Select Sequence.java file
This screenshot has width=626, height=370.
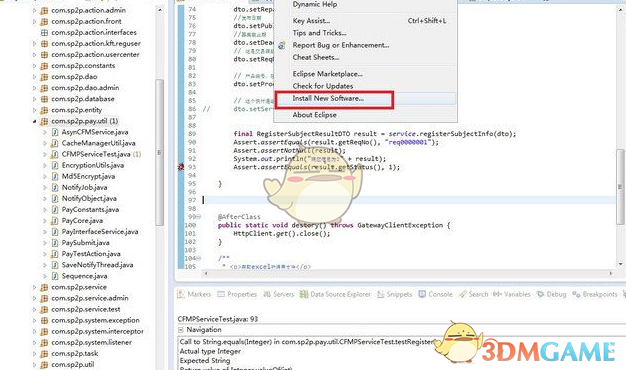(84, 276)
